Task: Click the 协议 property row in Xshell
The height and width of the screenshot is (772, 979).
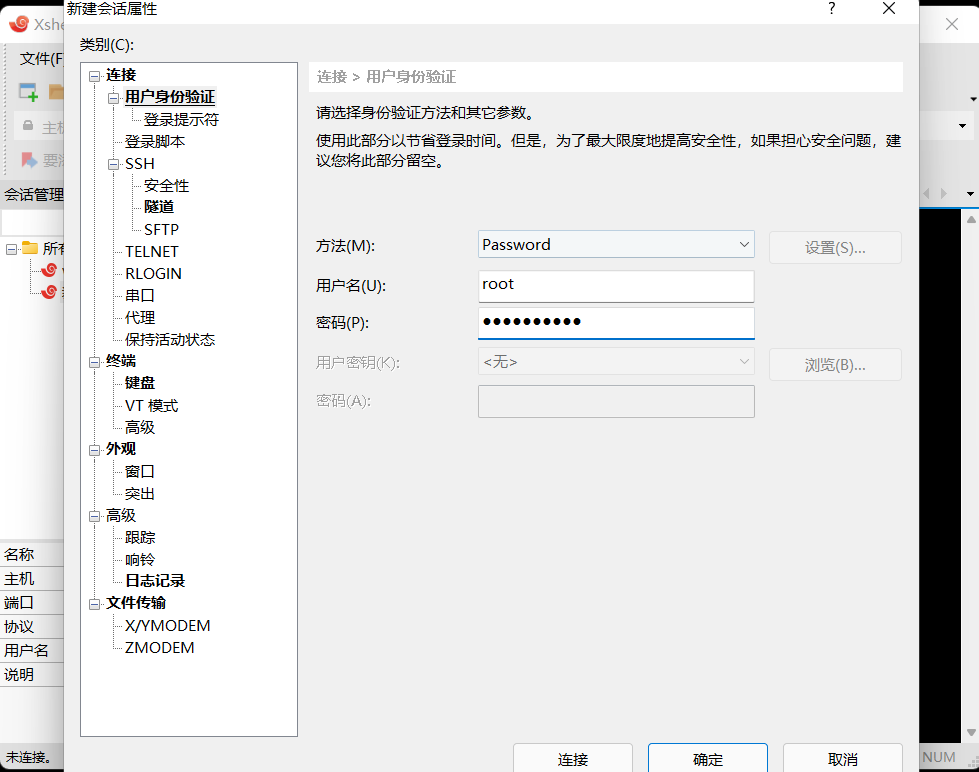Action: [x=32, y=626]
